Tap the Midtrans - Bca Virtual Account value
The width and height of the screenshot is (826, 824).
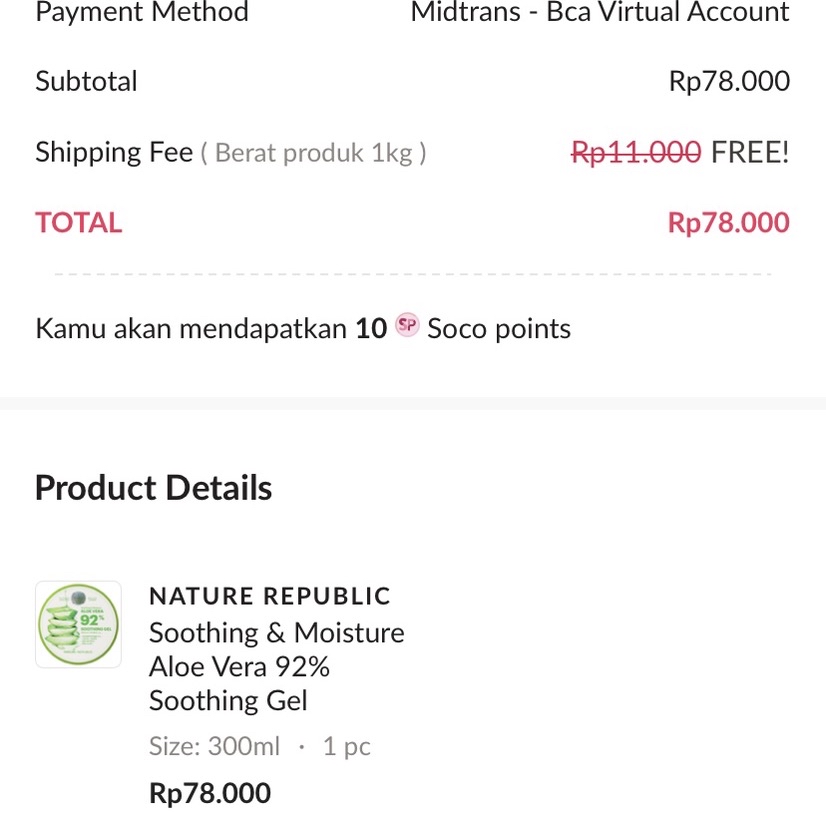pyautogui.click(x=599, y=13)
